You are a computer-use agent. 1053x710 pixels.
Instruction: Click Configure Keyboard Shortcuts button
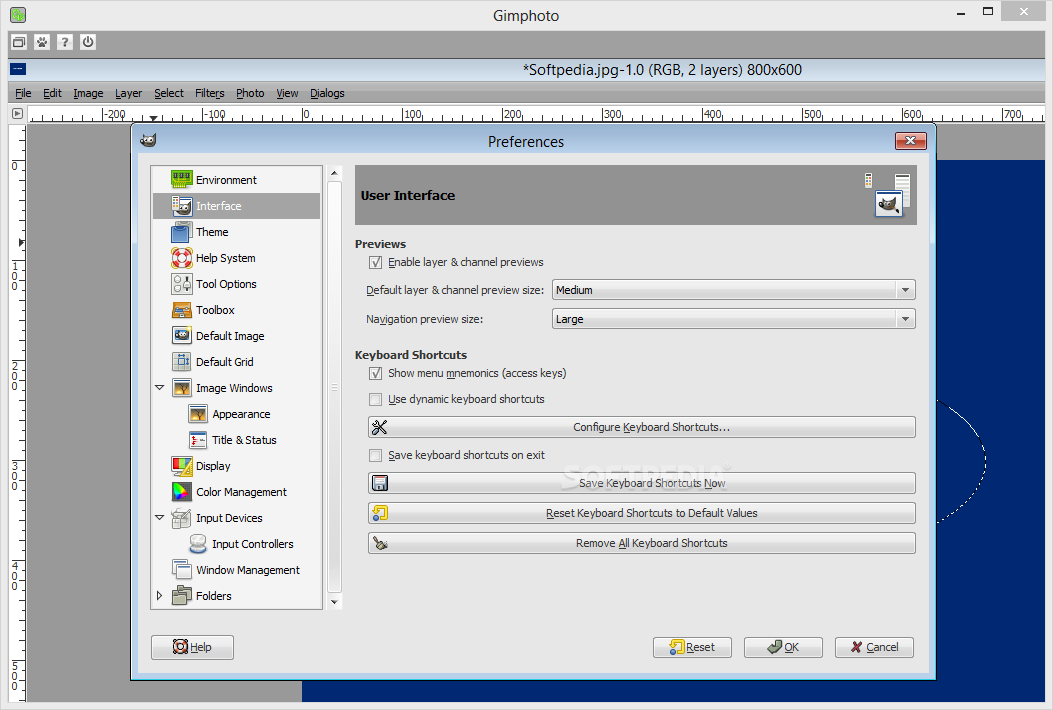coord(641,427)
